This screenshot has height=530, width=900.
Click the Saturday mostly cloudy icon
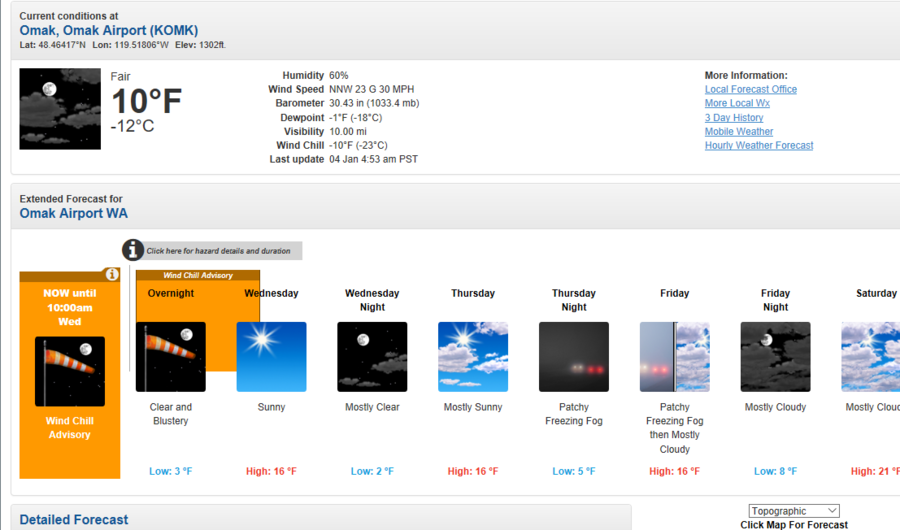point(870,356)
